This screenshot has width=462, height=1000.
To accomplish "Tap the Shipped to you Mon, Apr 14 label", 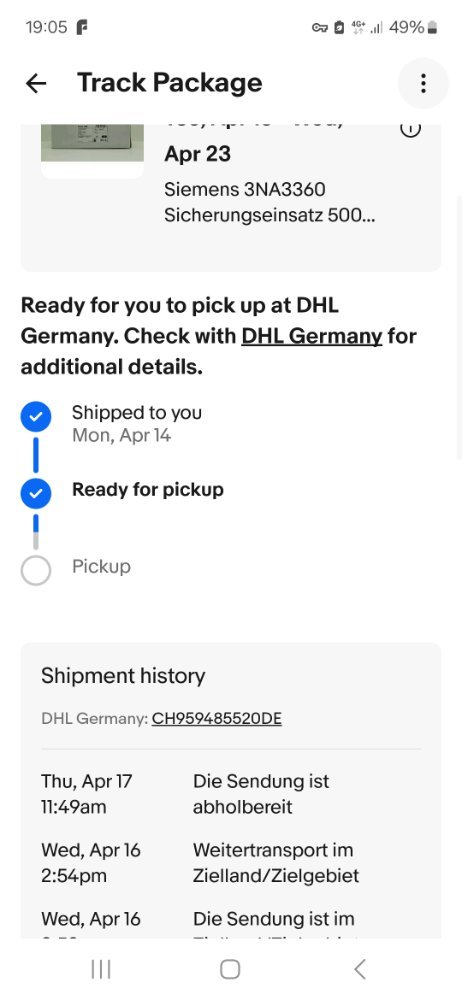I will pyautogui.click(x=137, y=424).
